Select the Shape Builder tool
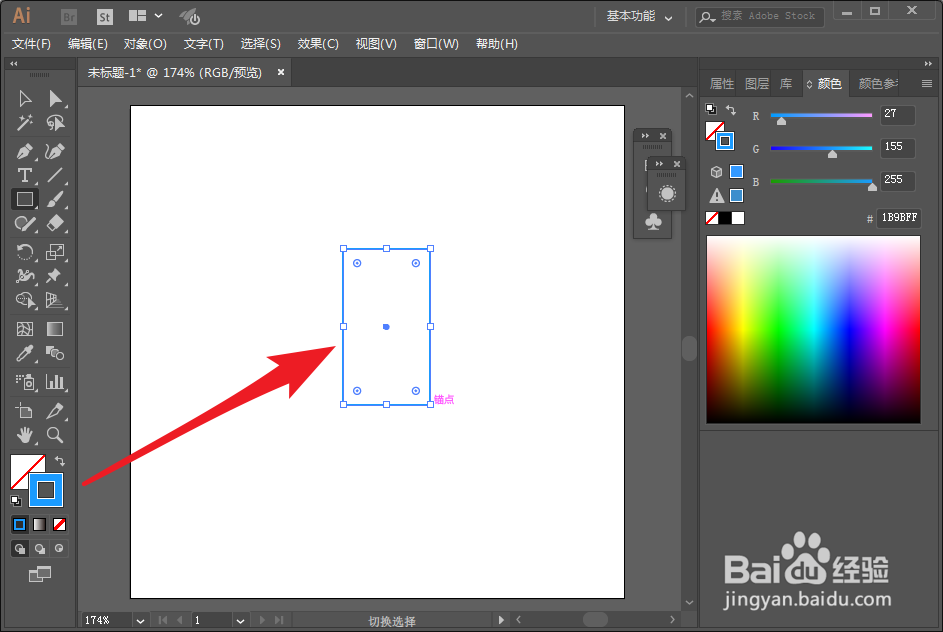 (x=25, y=299)
